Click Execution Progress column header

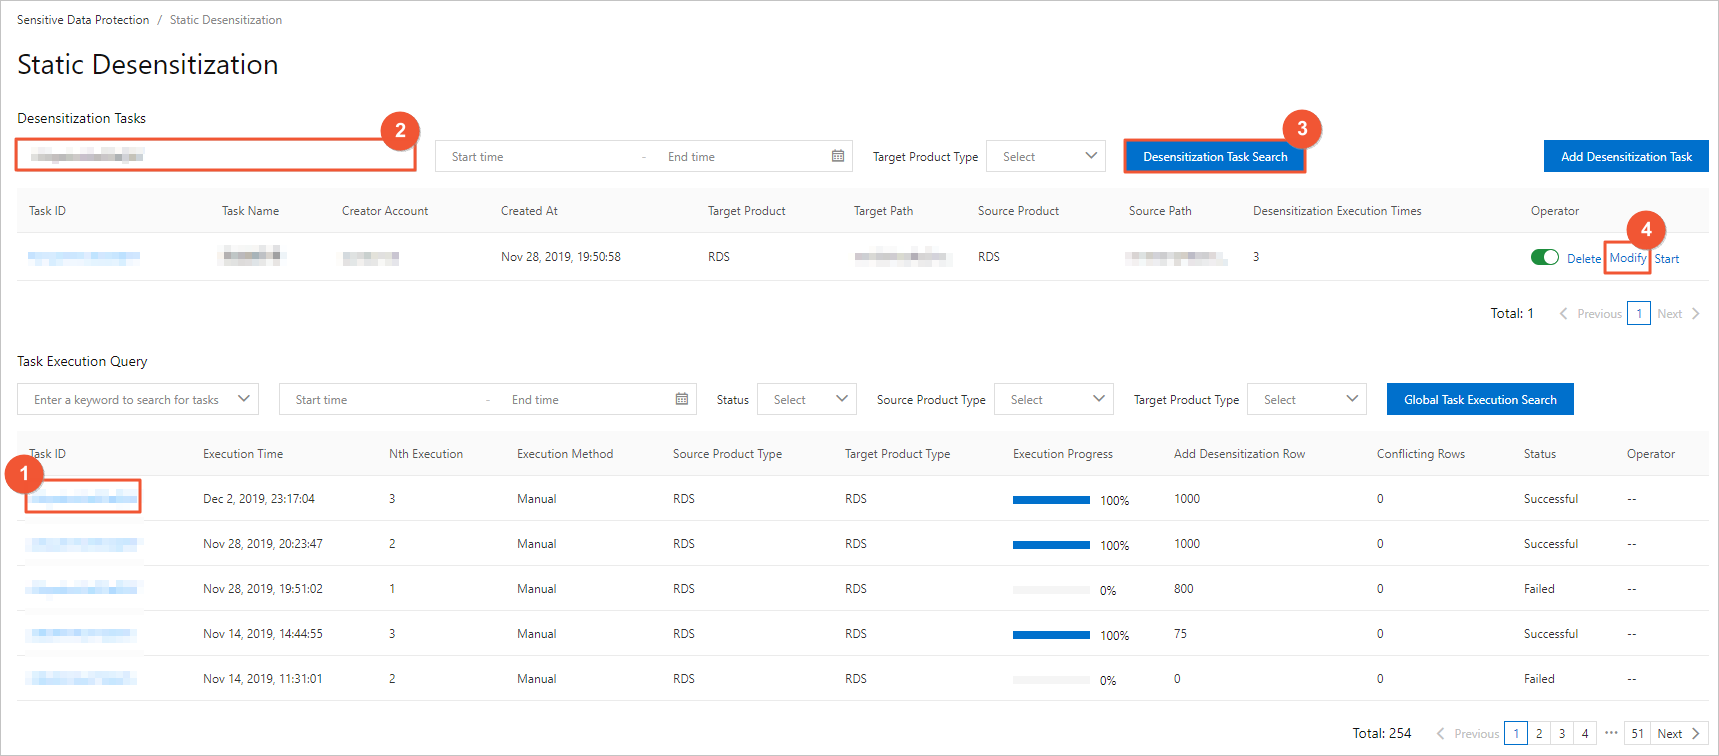pos(1063,454)
